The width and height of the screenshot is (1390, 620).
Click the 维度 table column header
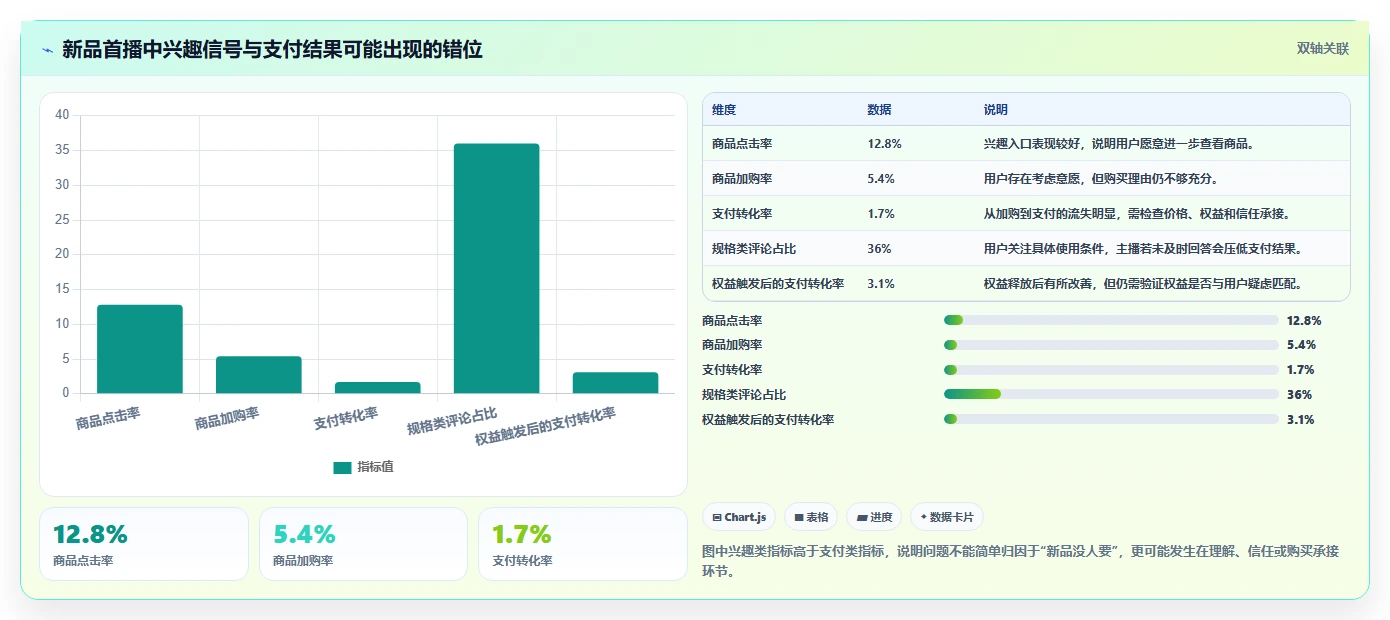[x=724, y=110]
